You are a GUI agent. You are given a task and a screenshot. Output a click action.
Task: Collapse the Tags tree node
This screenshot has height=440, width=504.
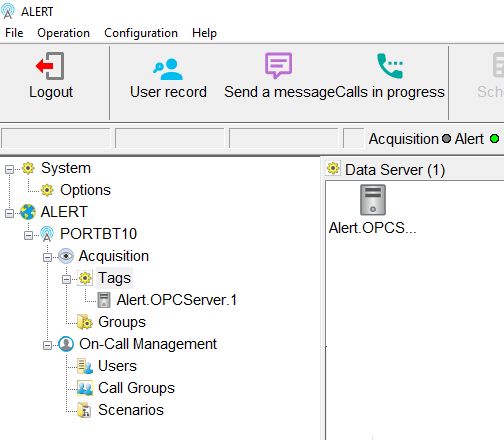pos(66,279)
